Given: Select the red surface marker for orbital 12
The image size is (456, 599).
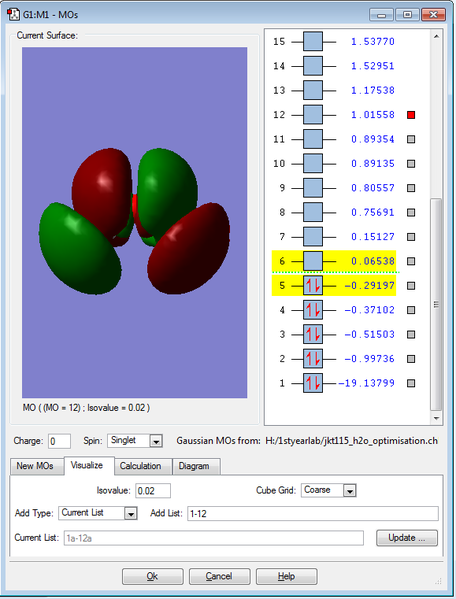Looking at the screenshot, I should click(411, 115).
